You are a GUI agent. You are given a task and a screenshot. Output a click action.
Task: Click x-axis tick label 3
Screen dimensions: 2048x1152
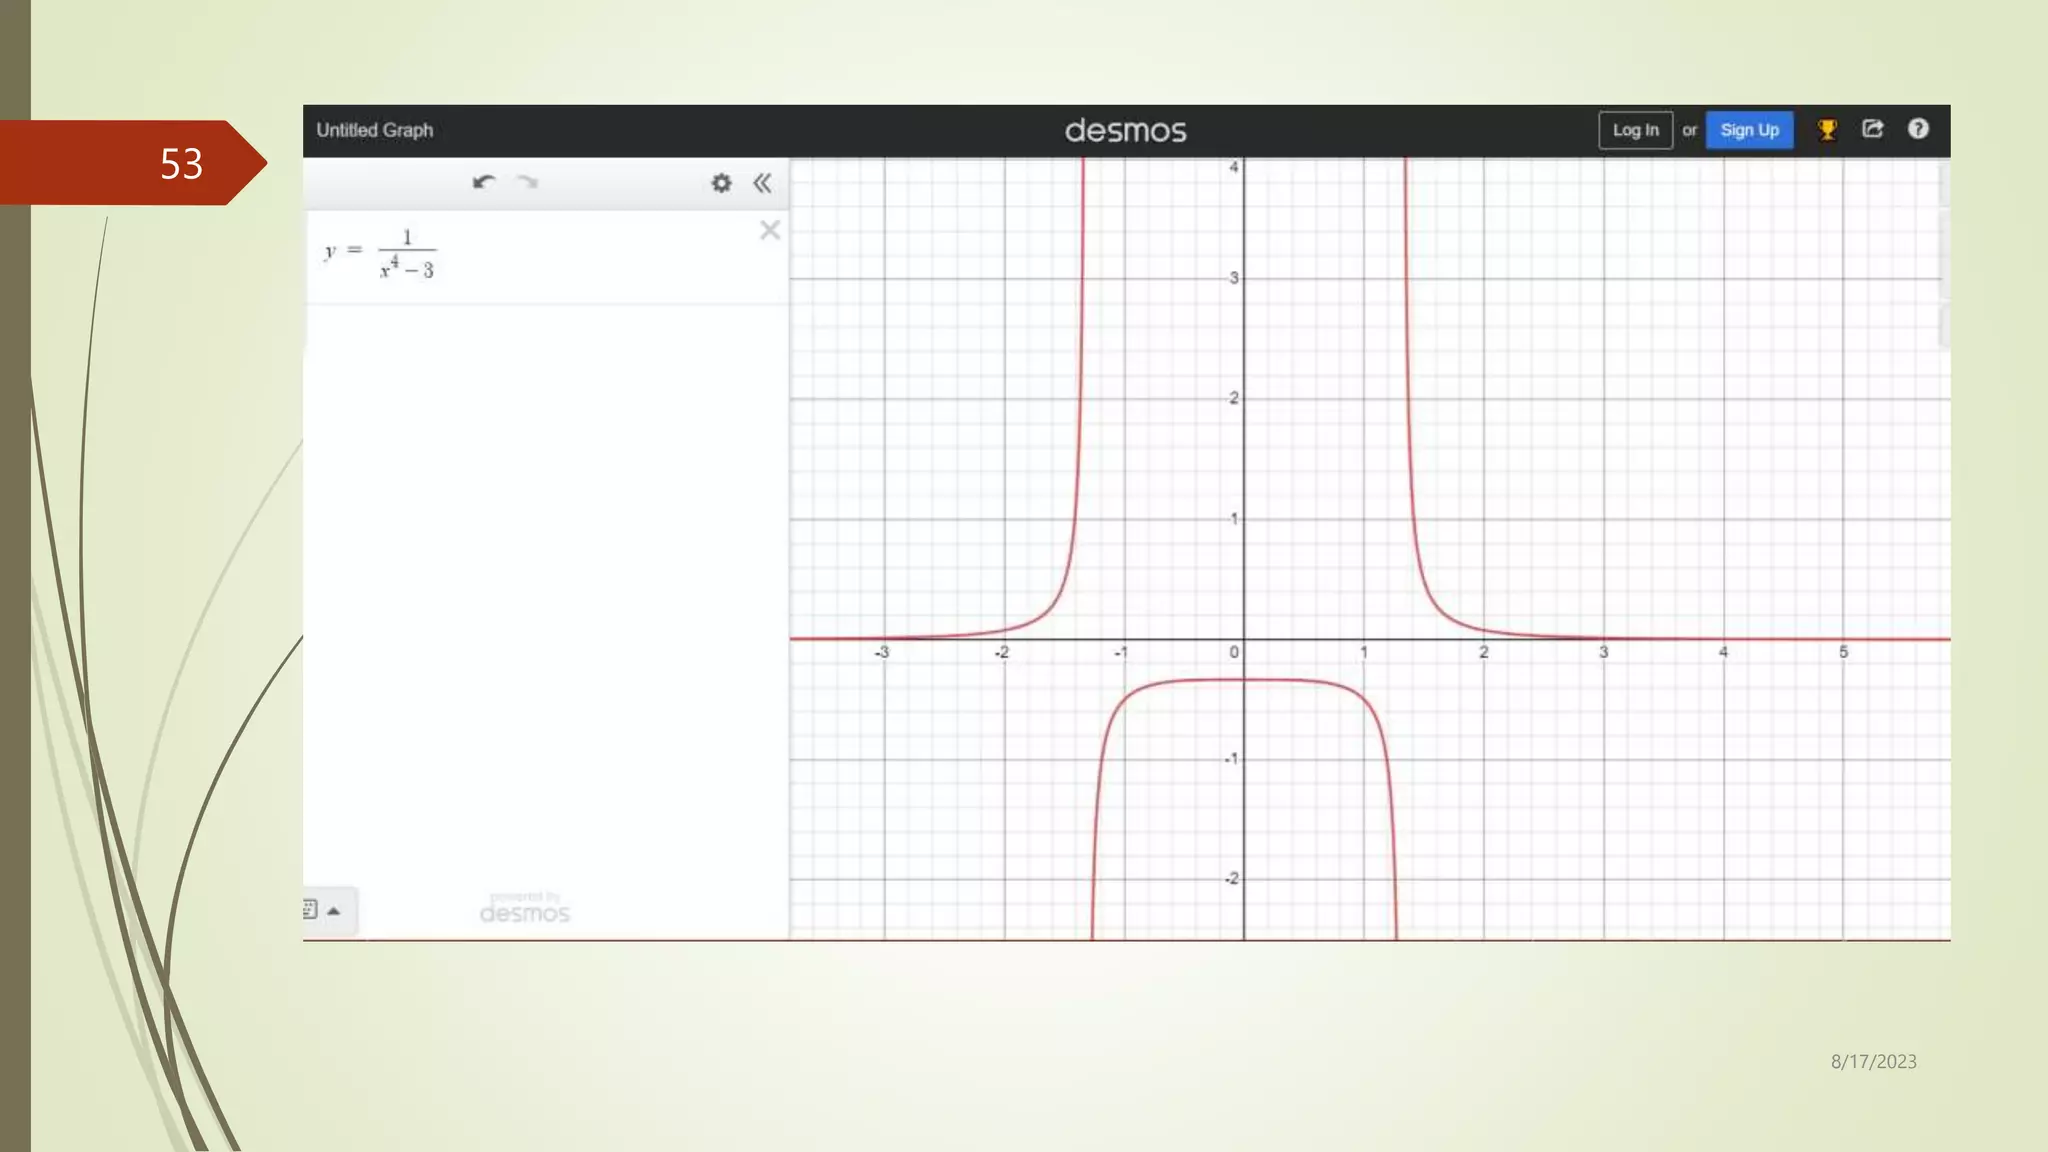pyautogui.click(x=1603, y=652)
